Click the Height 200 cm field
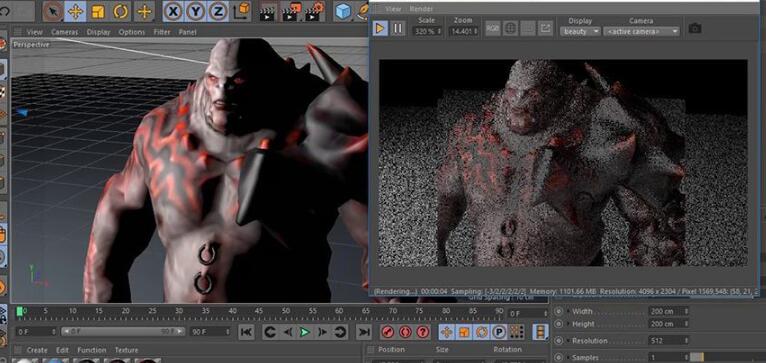 click(x=669, y=324)
